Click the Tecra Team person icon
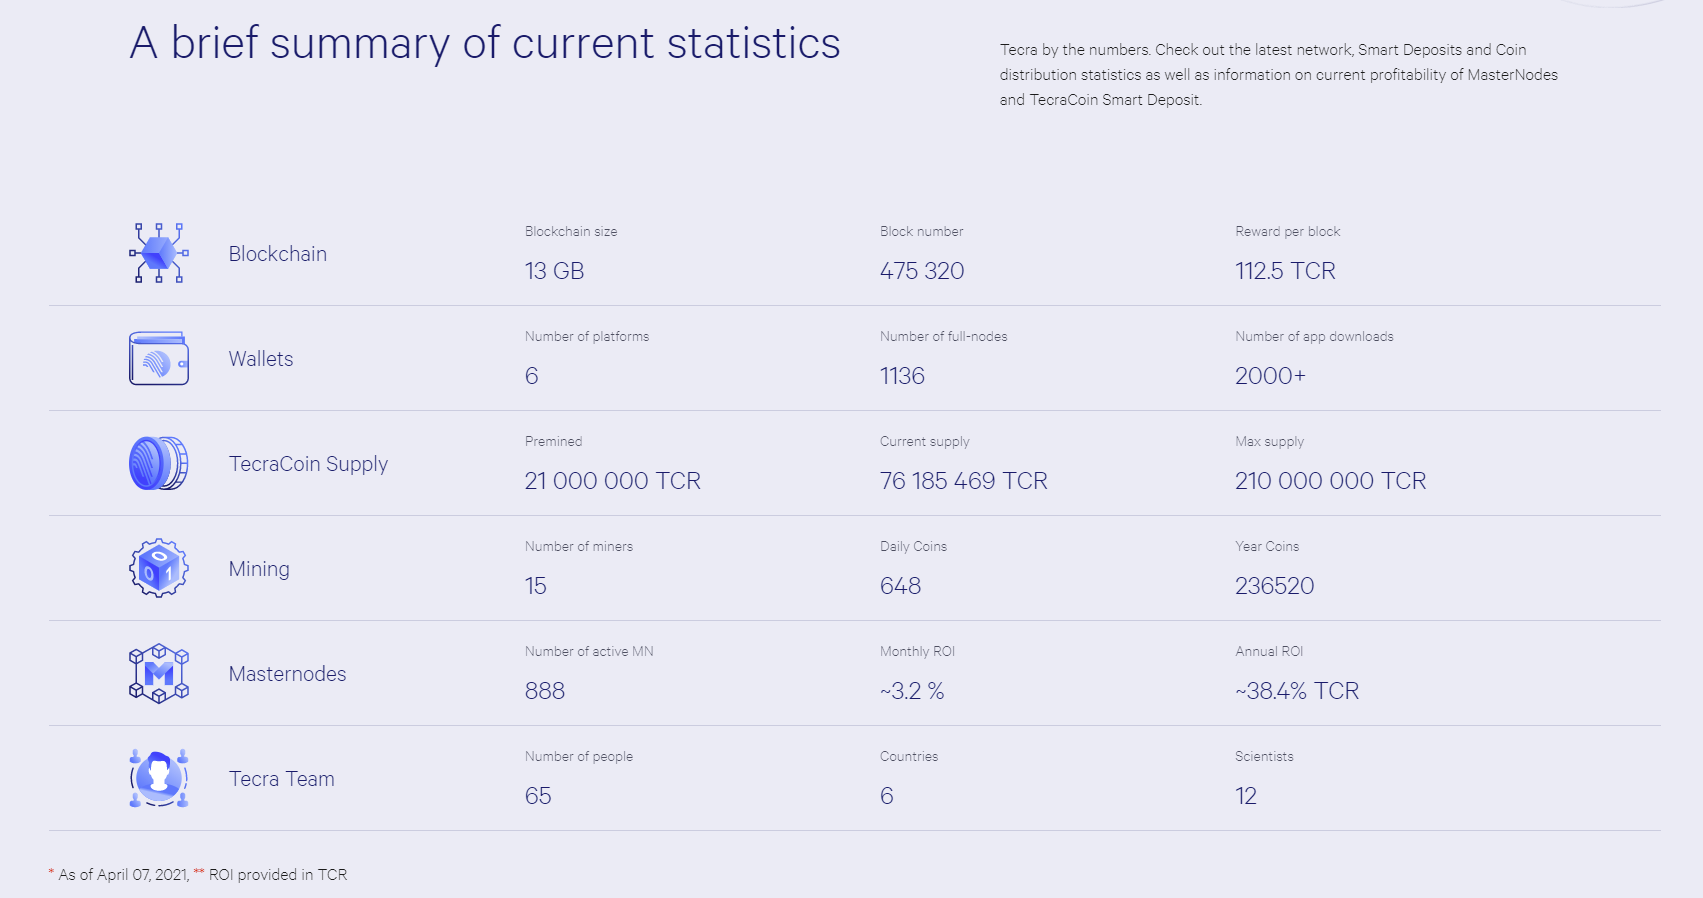 [x=158, y=778]
